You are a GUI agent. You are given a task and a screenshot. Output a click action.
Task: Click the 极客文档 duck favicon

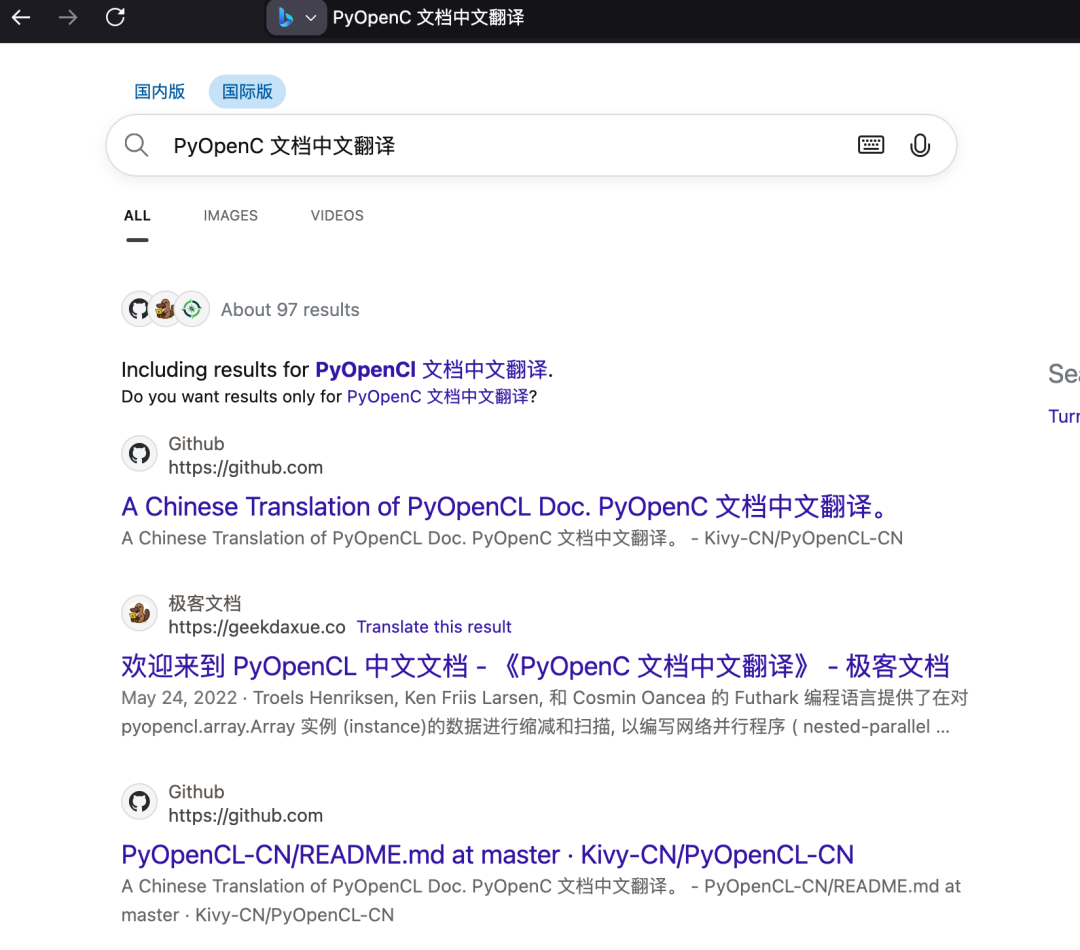[x=139, y=613]
